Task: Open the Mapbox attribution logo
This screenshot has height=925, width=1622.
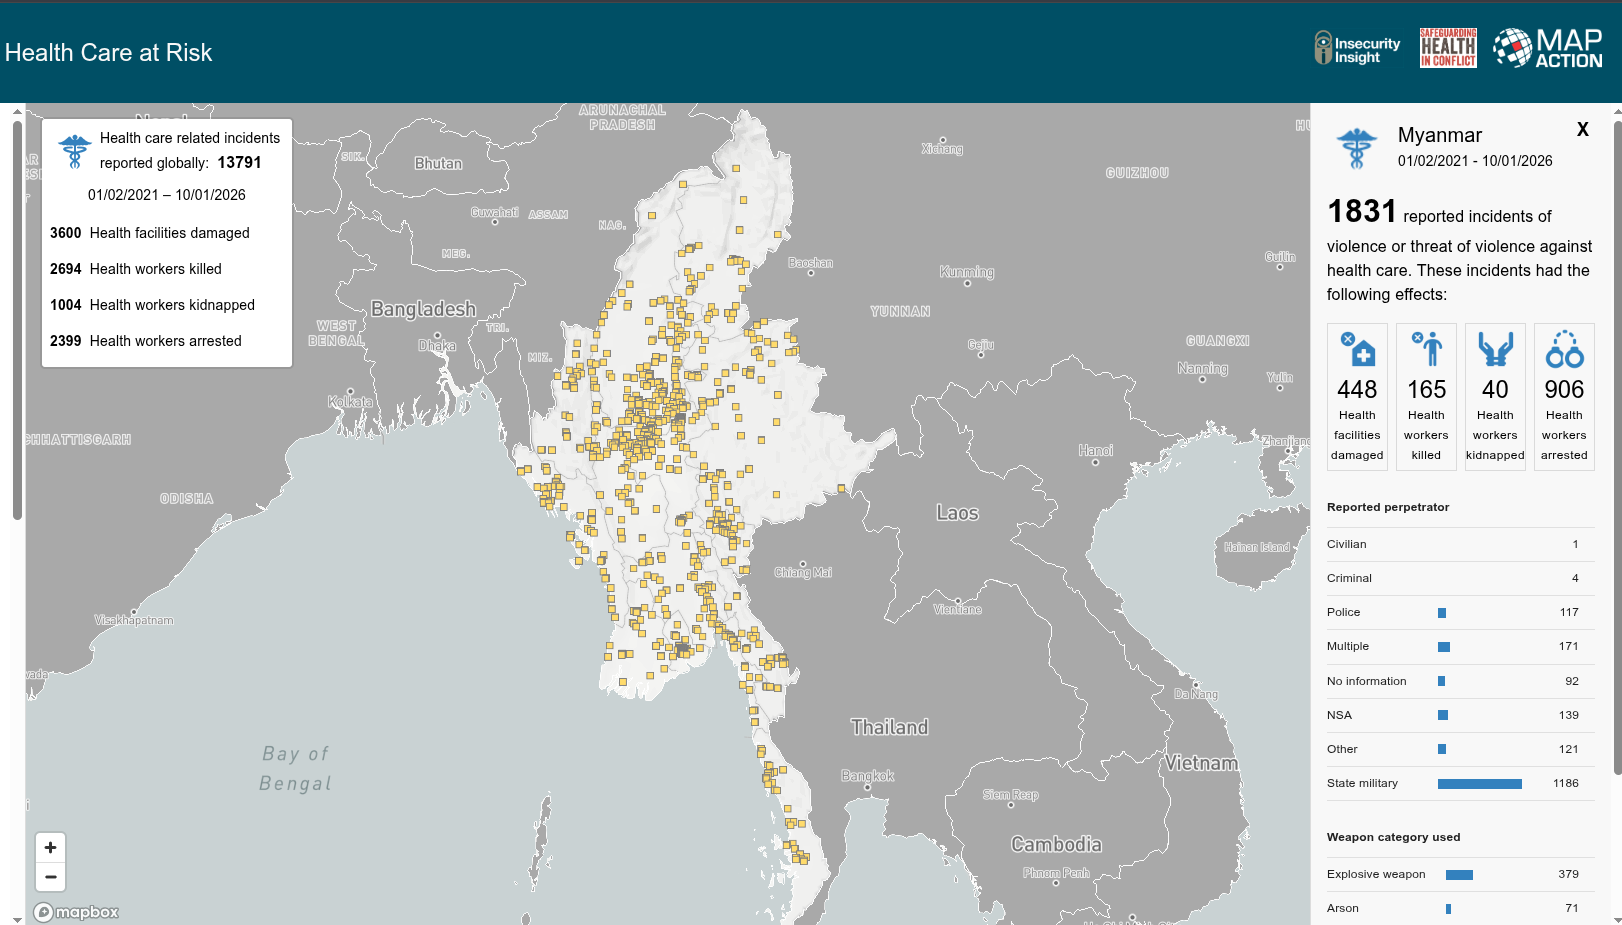Action: pos(77,912)
